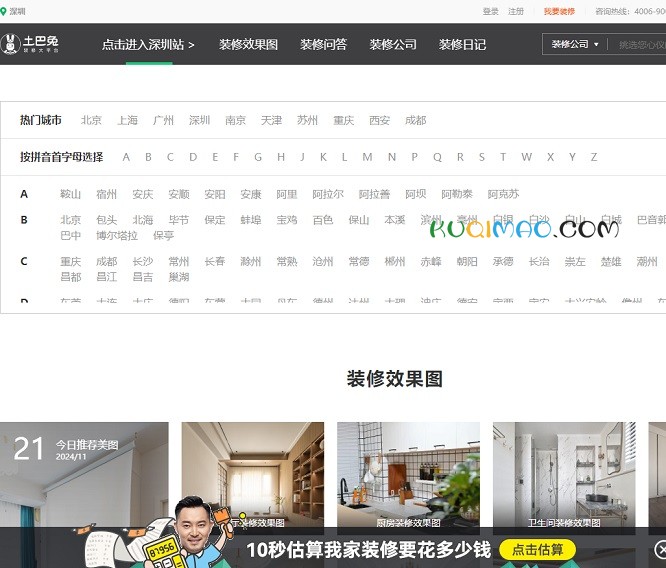Open the 厨房装修效果图 thumbnail
Screen dimensions: 666x568
(x=408, y=475)
